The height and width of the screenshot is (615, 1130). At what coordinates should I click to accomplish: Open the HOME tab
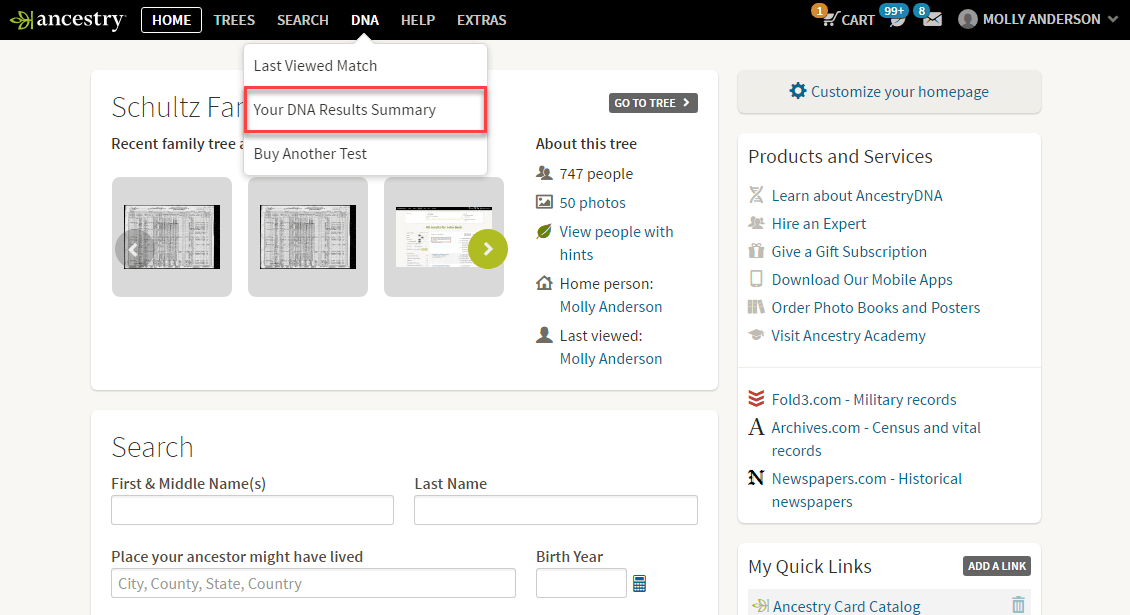172,20
